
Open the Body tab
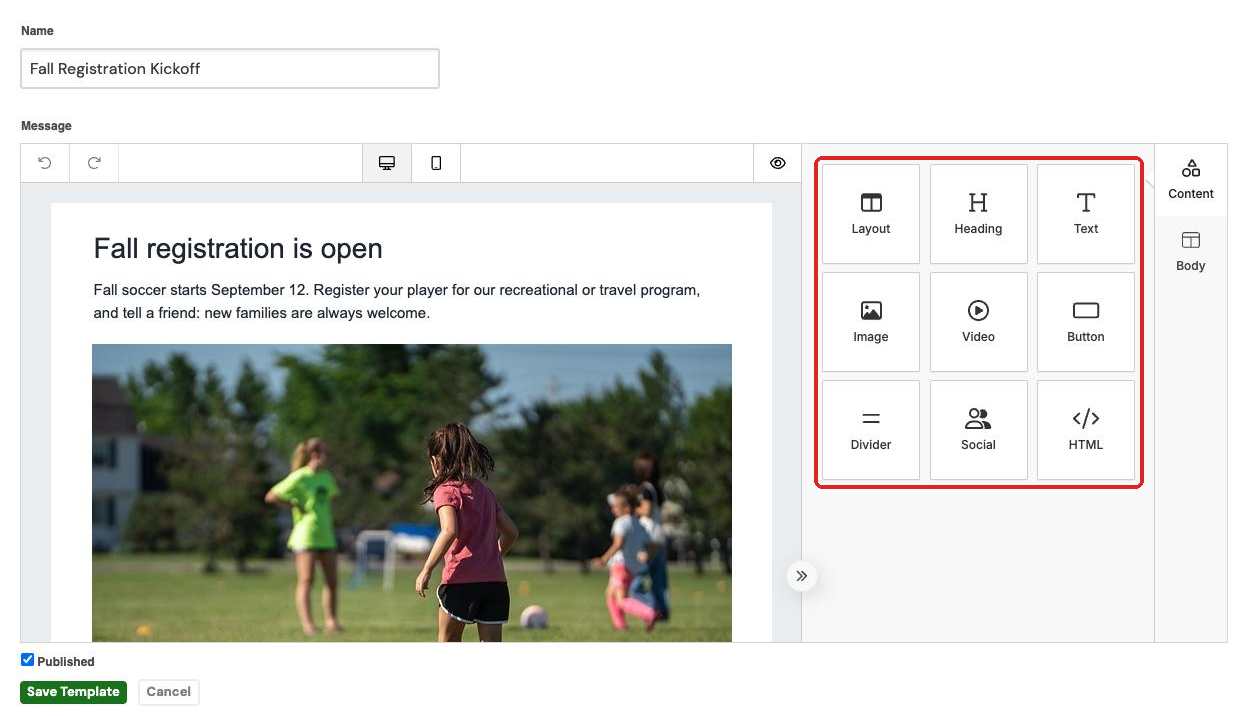[x=1191, y=252]
